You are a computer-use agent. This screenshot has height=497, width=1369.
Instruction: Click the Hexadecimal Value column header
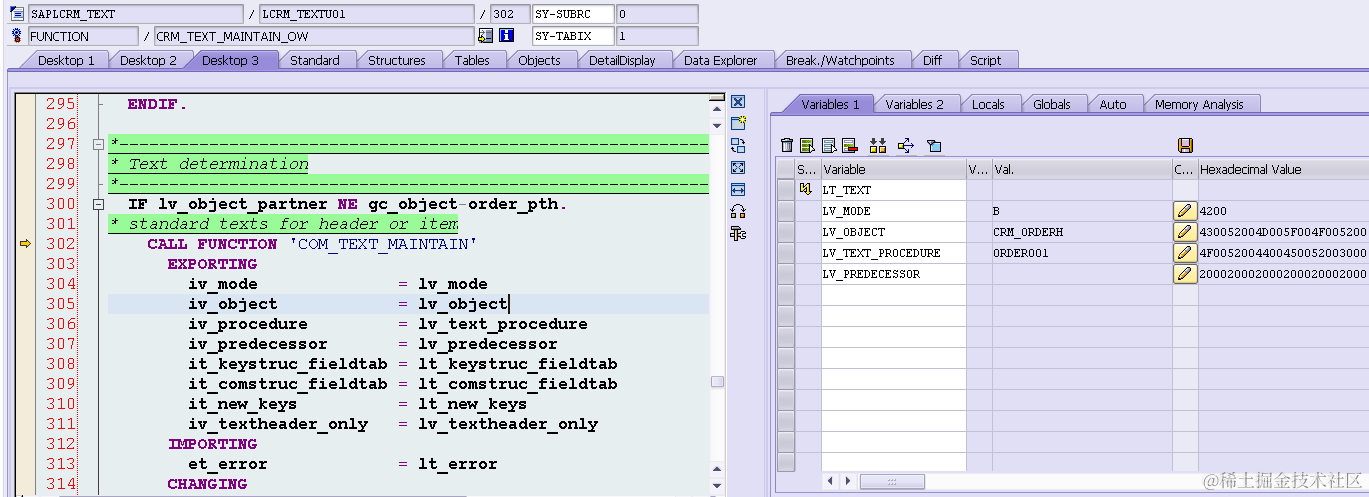pyautogui.click(x=1283, y=169)
